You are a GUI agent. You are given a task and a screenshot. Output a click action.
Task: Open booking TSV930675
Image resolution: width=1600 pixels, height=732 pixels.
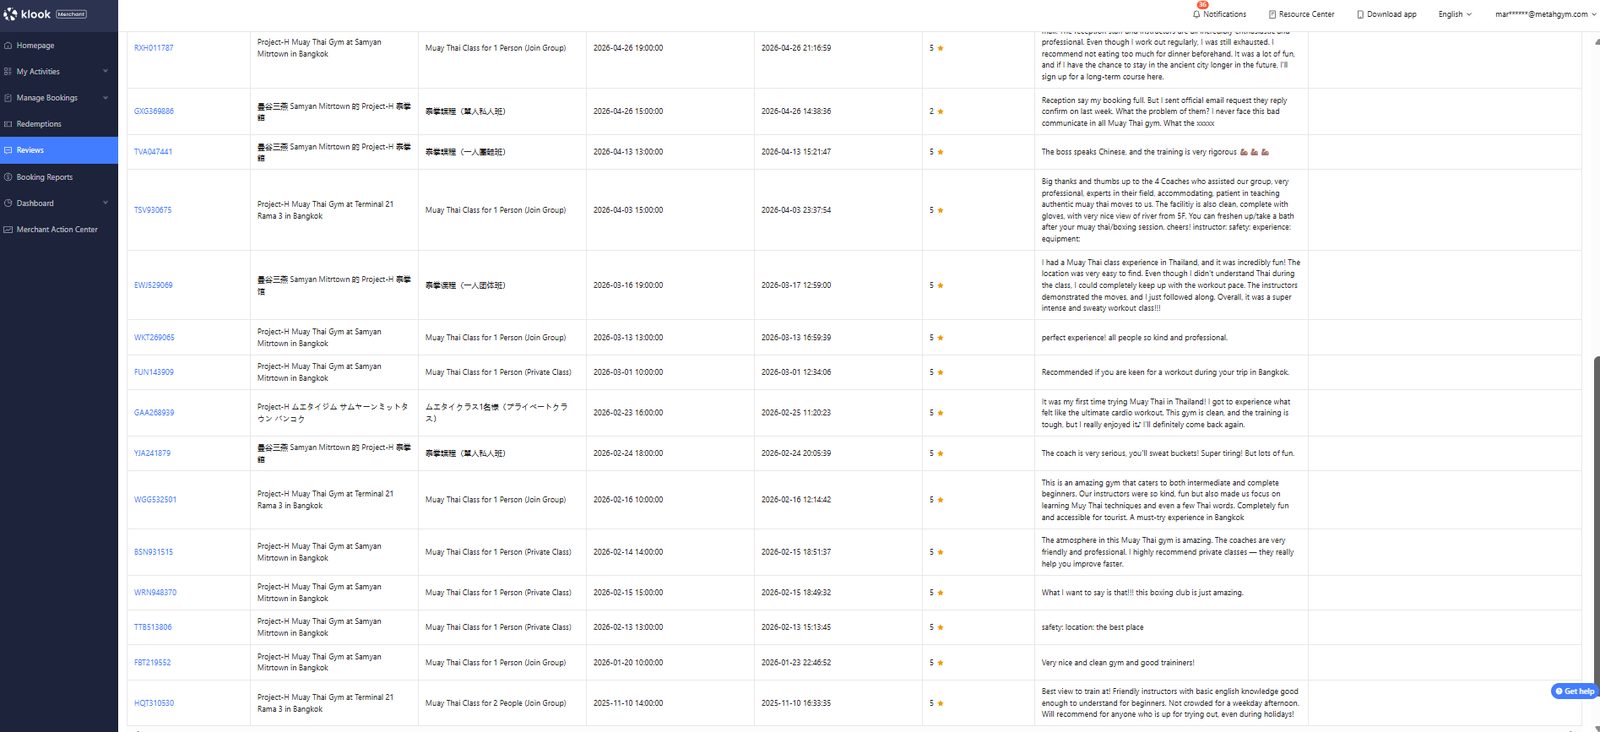pyautogui.click(x=153, y=210)
